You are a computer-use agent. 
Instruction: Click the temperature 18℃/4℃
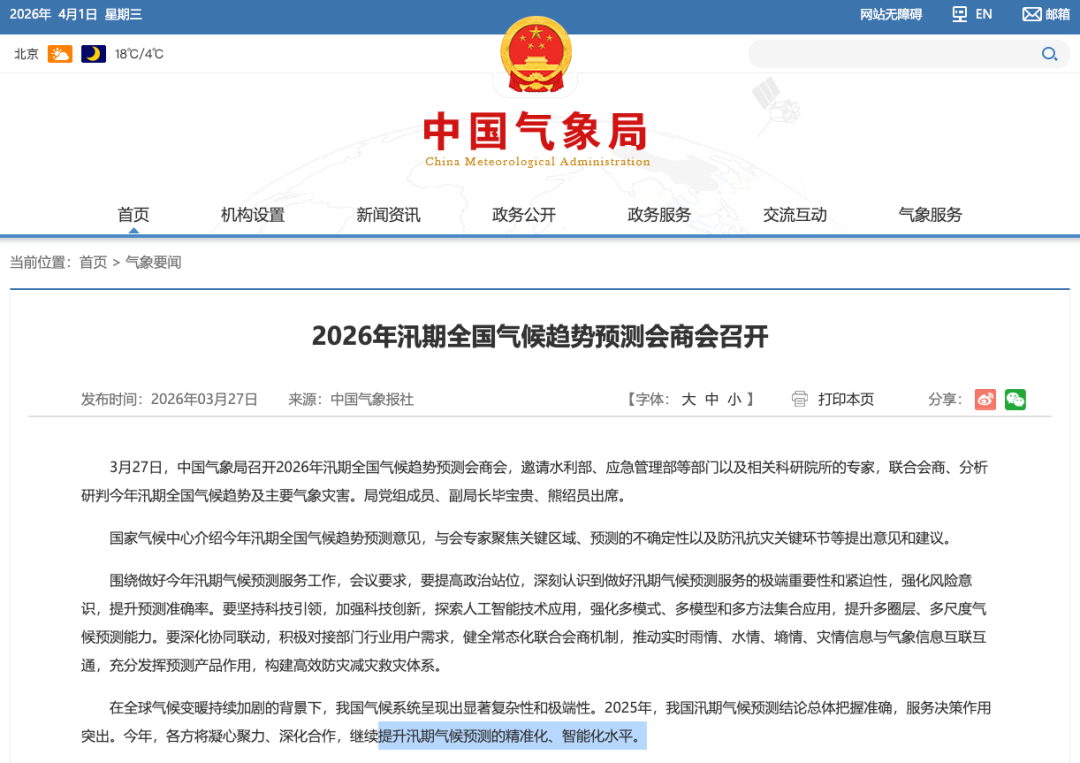[139, 54]
